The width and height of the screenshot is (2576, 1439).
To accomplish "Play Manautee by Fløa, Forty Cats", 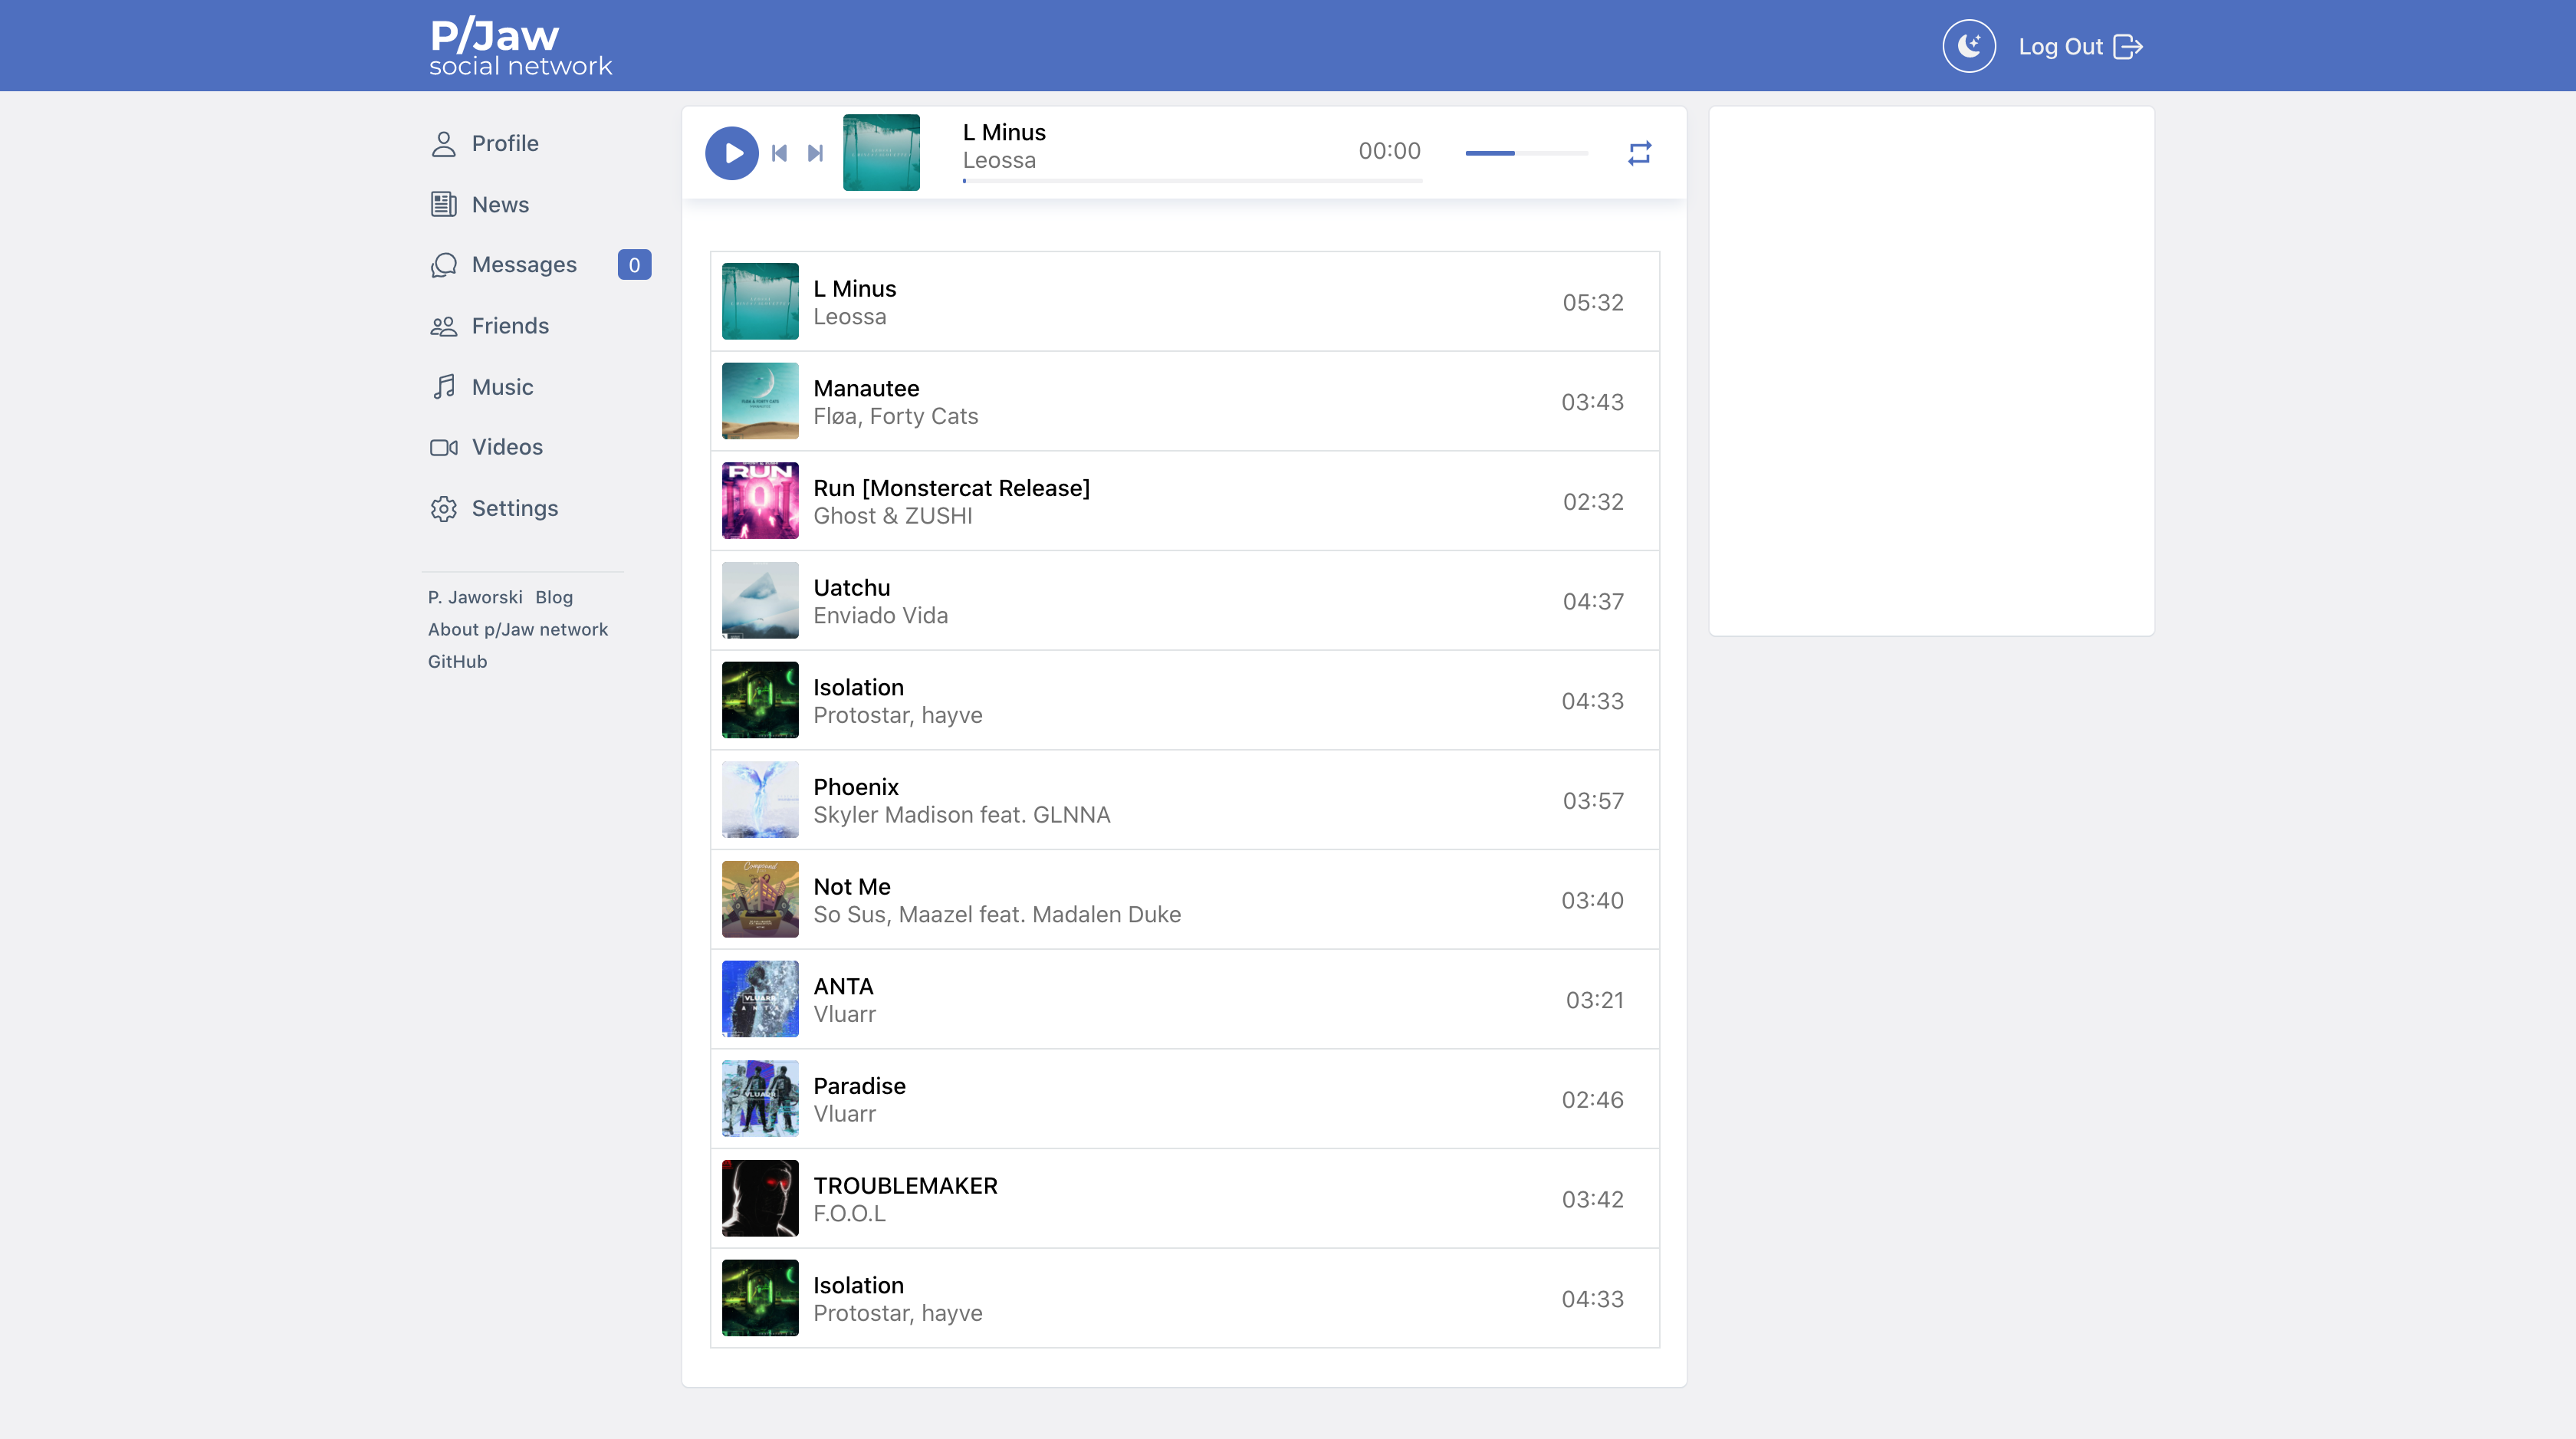I will (1184, 401).
